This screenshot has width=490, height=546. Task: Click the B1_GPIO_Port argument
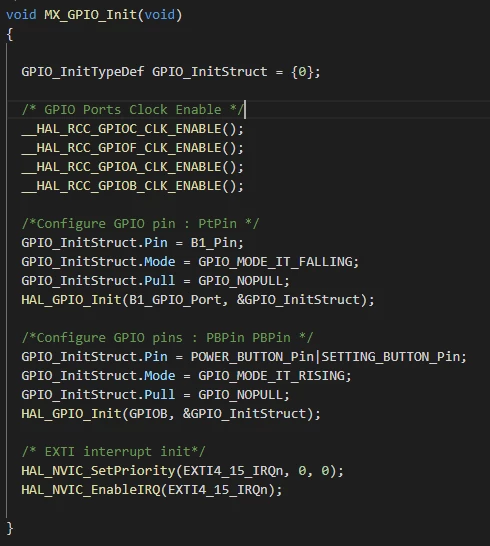pos(175,300)
